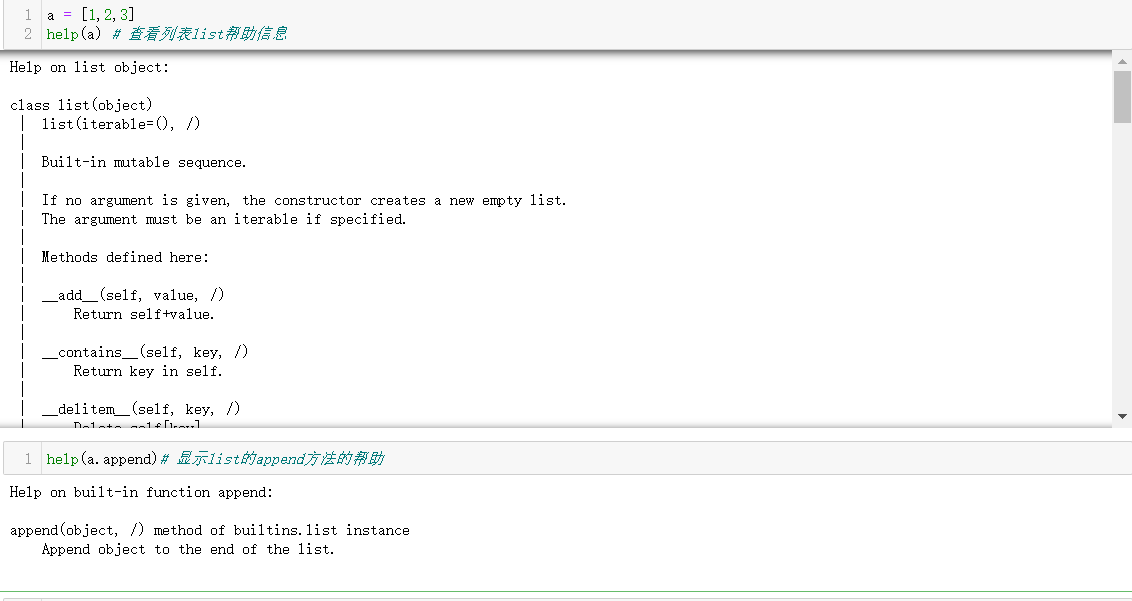Click the text 'Return self+value.'
The width and height of the screenshot is (1132, 601).
[x=144, y=314]
